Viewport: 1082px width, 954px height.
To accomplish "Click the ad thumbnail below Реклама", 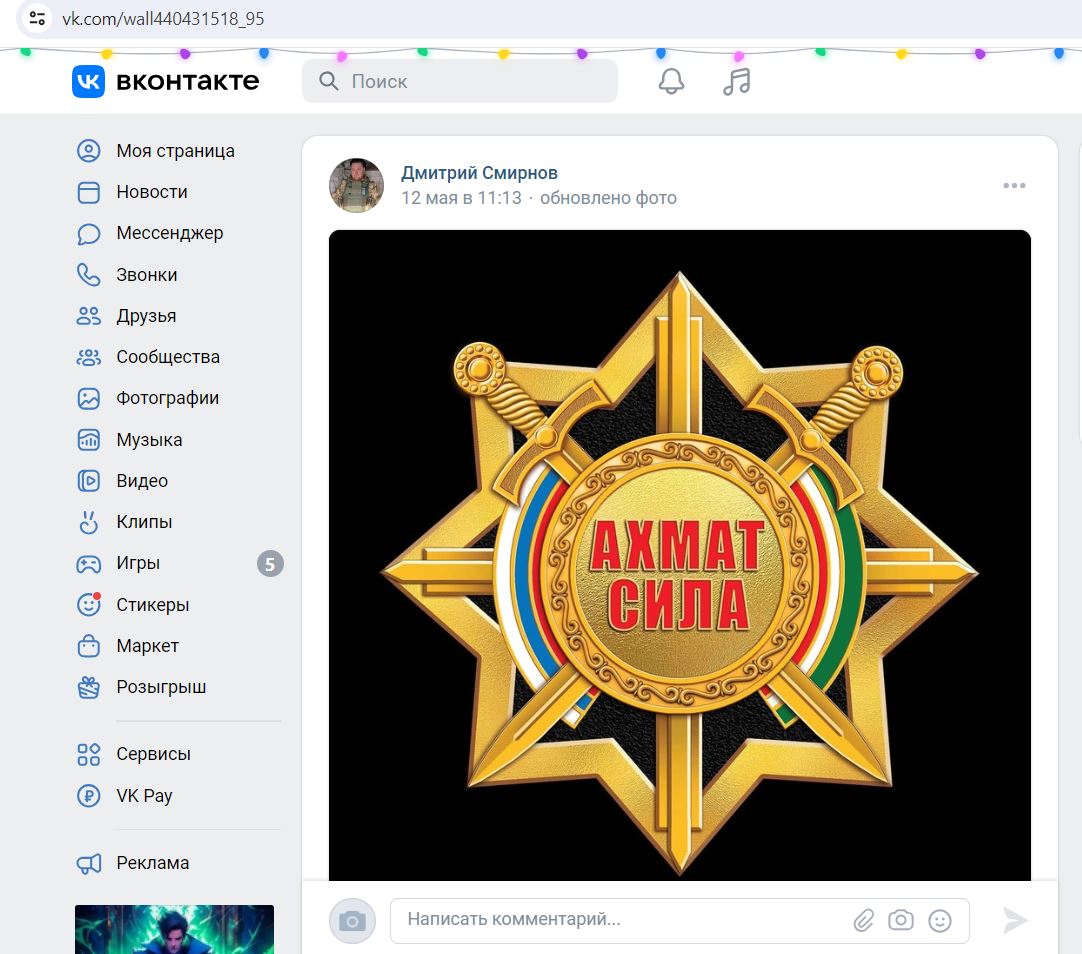I will tap(175, 929).
